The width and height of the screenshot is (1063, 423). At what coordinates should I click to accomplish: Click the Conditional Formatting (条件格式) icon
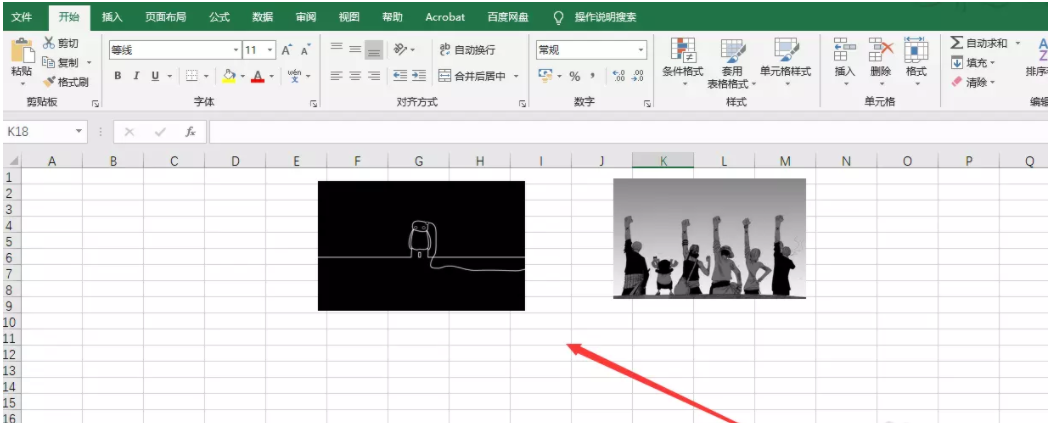[x=683, y=51]
